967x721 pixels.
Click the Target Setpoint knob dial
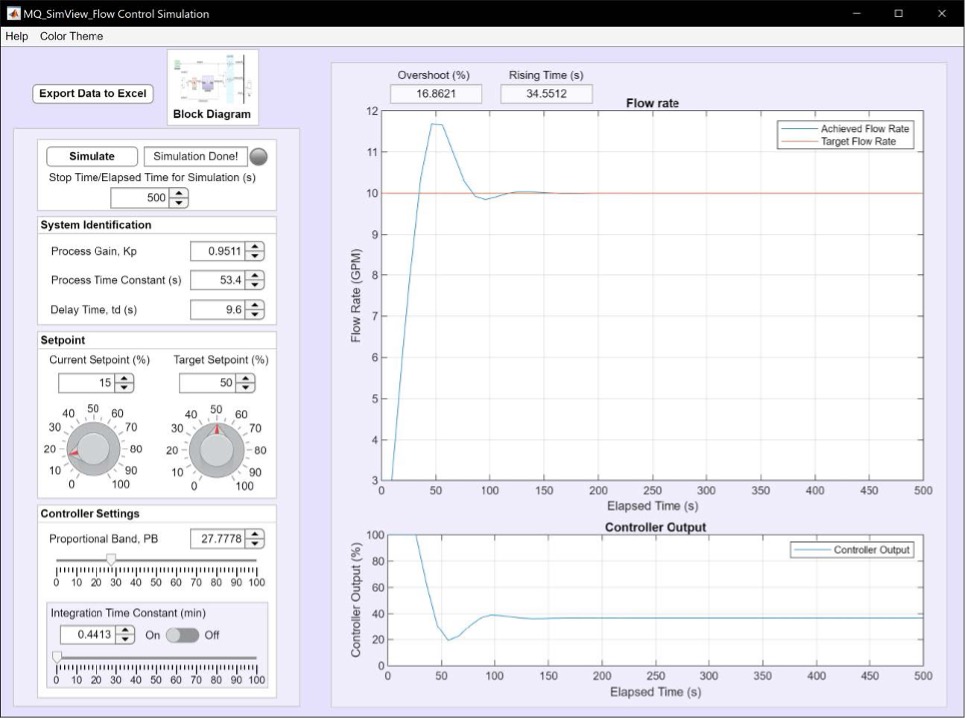click(218, 448)
